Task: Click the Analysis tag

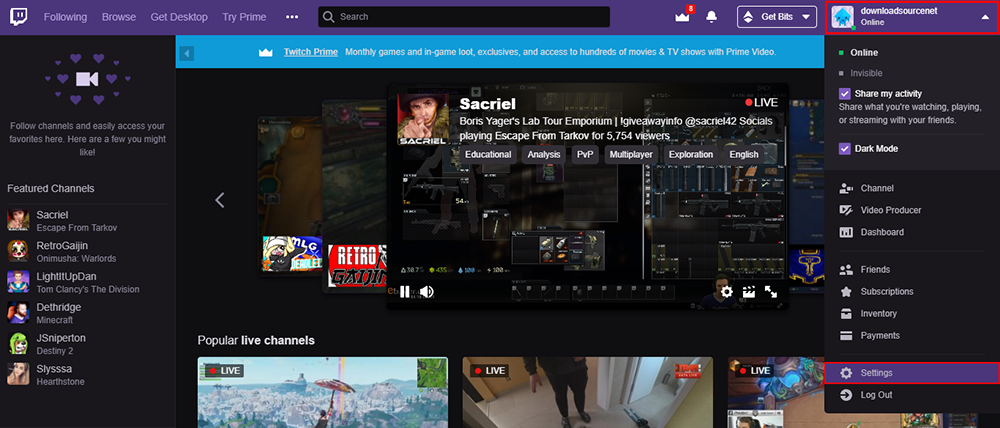Action: pyautogui.click(x=543, y=154)
